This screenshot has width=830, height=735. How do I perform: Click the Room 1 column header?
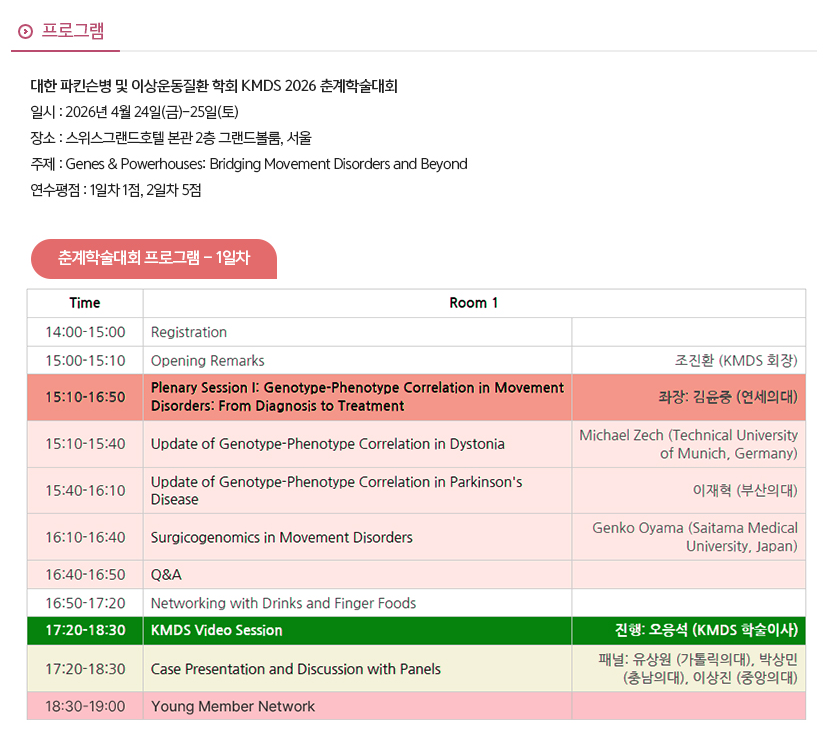point(474,303)
